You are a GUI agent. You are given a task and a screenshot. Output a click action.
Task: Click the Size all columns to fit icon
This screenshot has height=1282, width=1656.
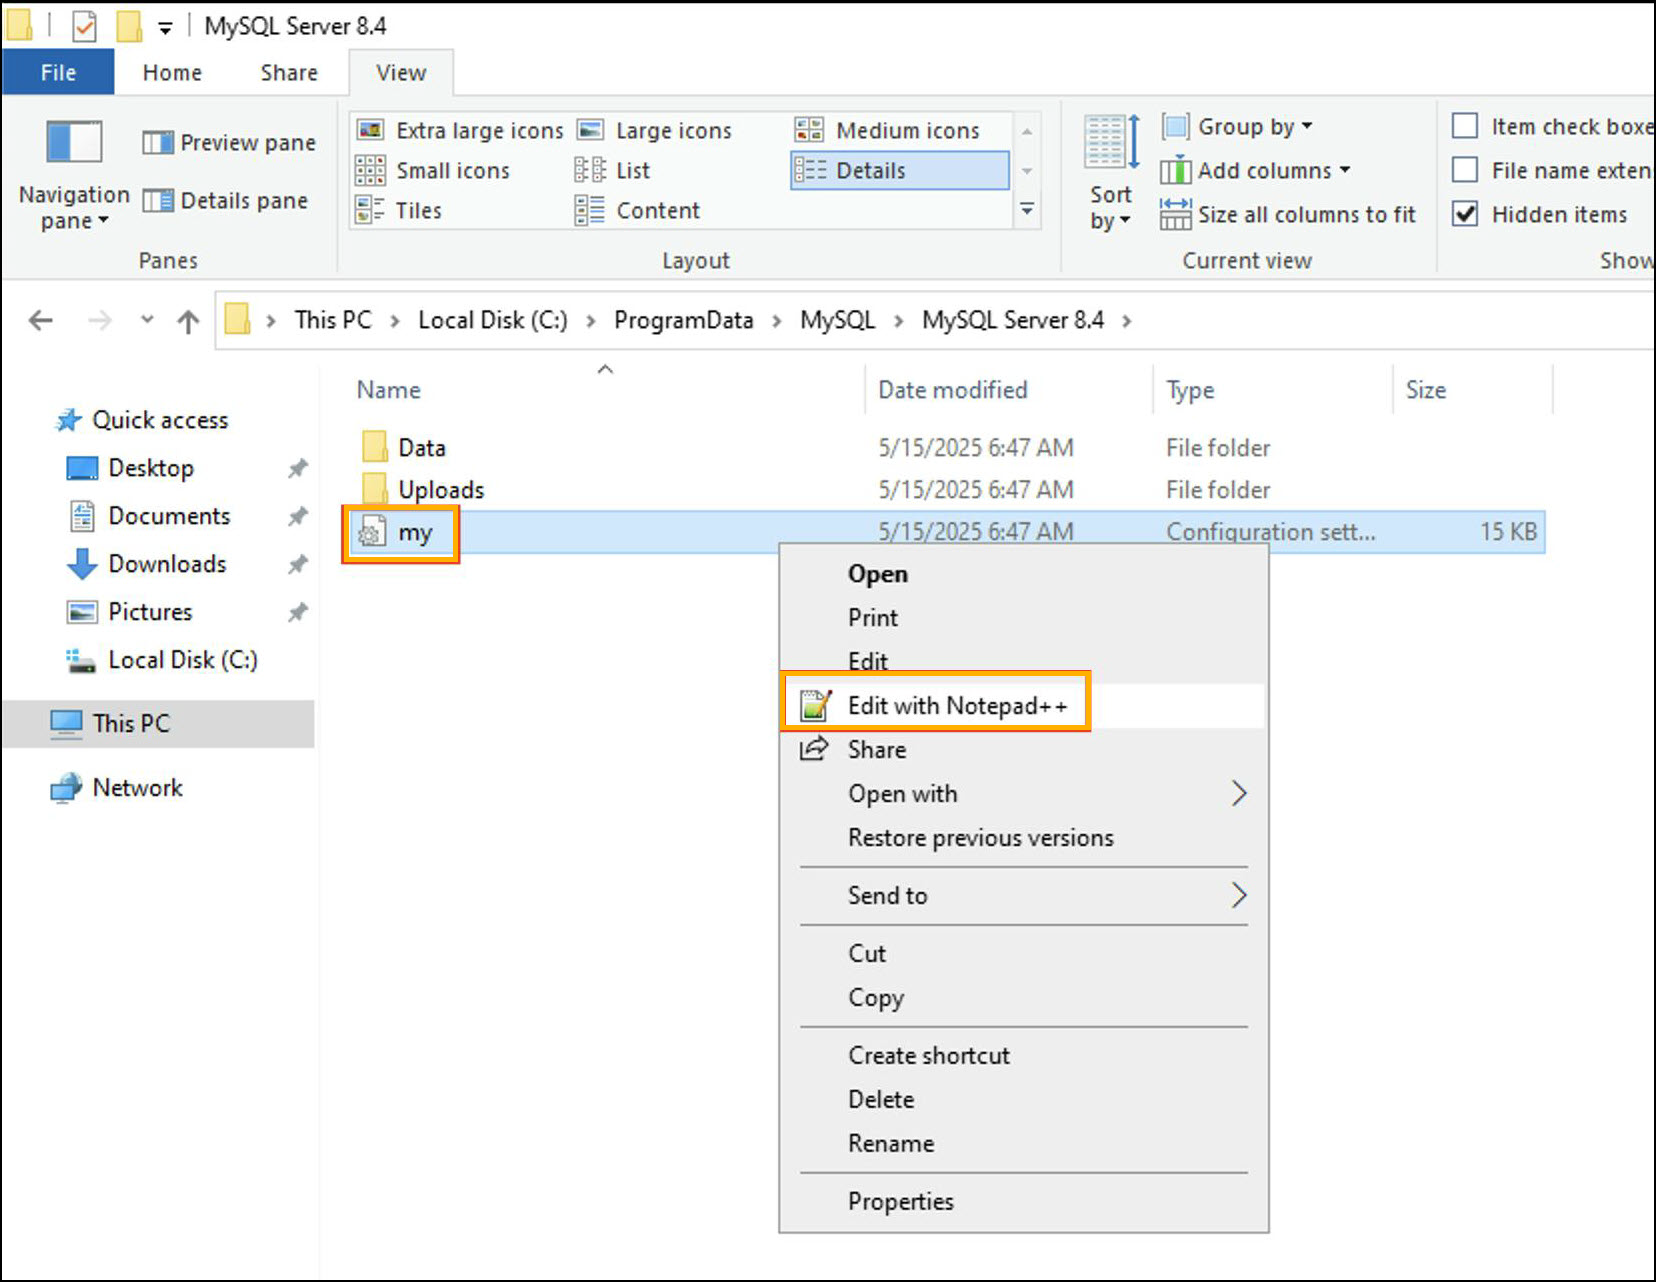click(x=1175, y=214)
